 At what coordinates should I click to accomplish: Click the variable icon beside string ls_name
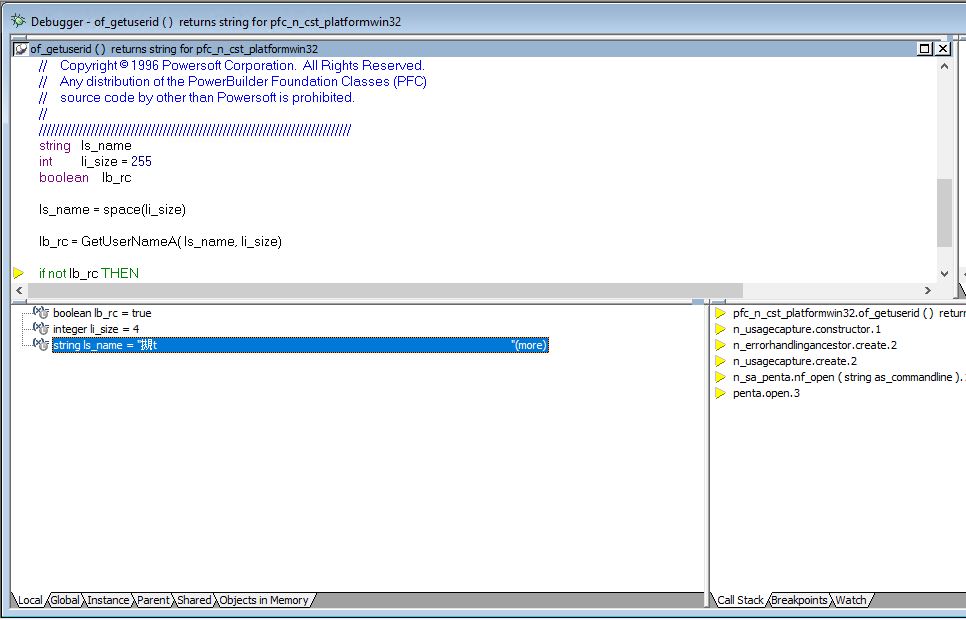(x=41, y=345)
